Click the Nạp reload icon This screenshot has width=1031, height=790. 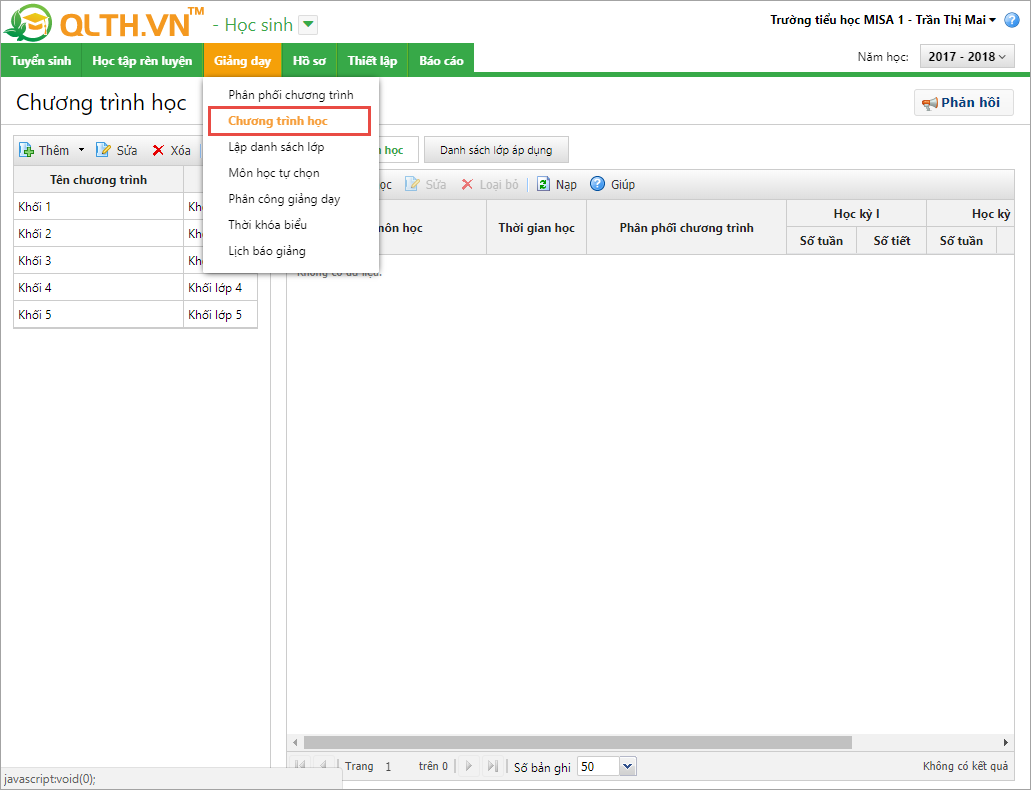pyautogui.click(x=543, y=184)
